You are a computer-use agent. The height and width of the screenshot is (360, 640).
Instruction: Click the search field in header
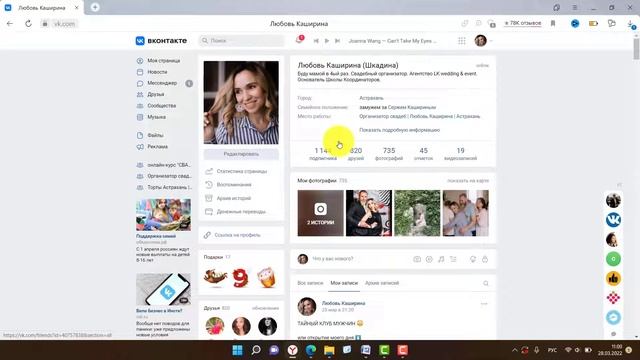click(x=242, y=41)
